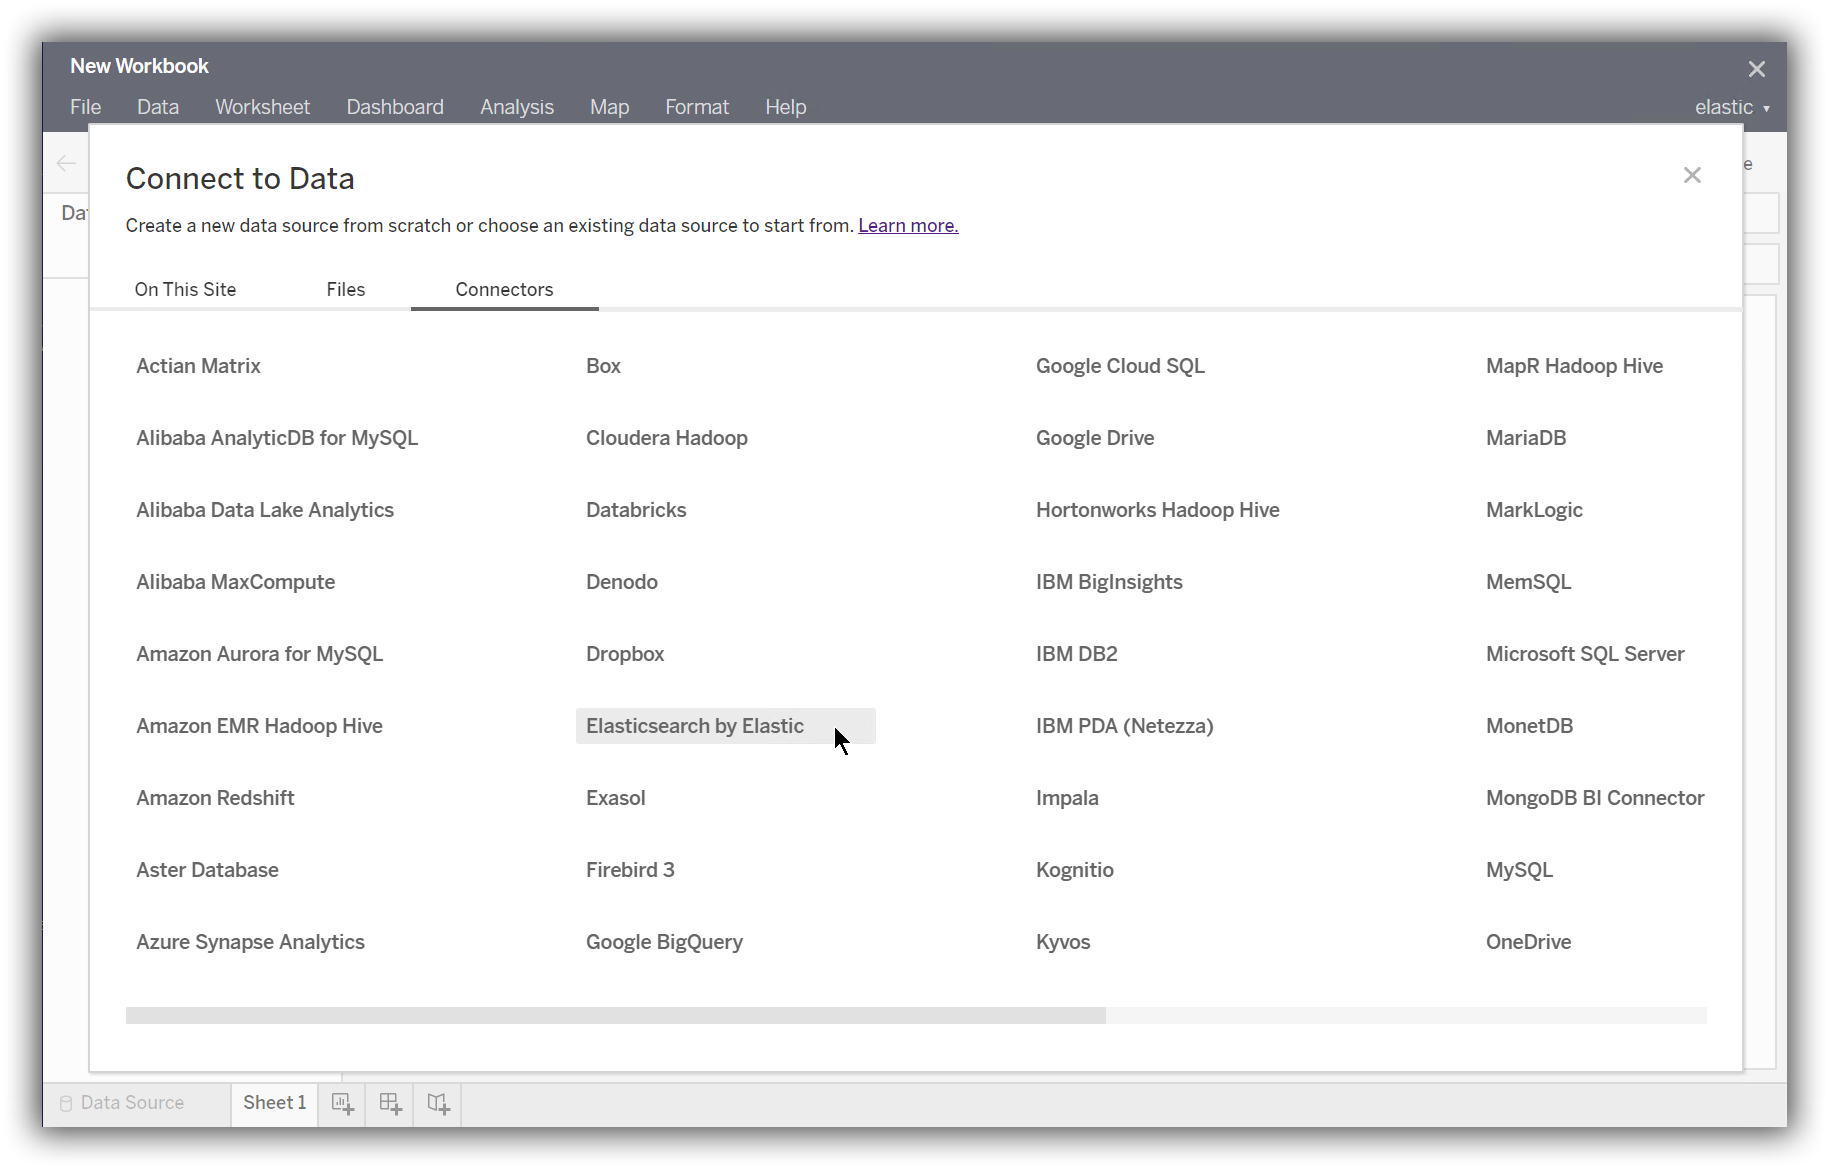Switch to Sheet 1
The width and height of the screenshot is (1829, 1169).
pyautogui.click(x=274, y=1103)
